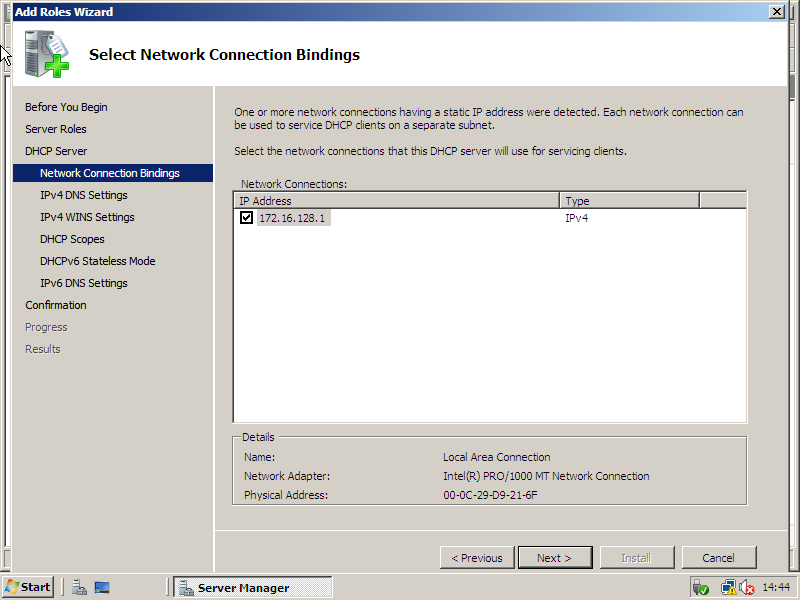Click Show Desktop quick launch icon

click(102, 587)
